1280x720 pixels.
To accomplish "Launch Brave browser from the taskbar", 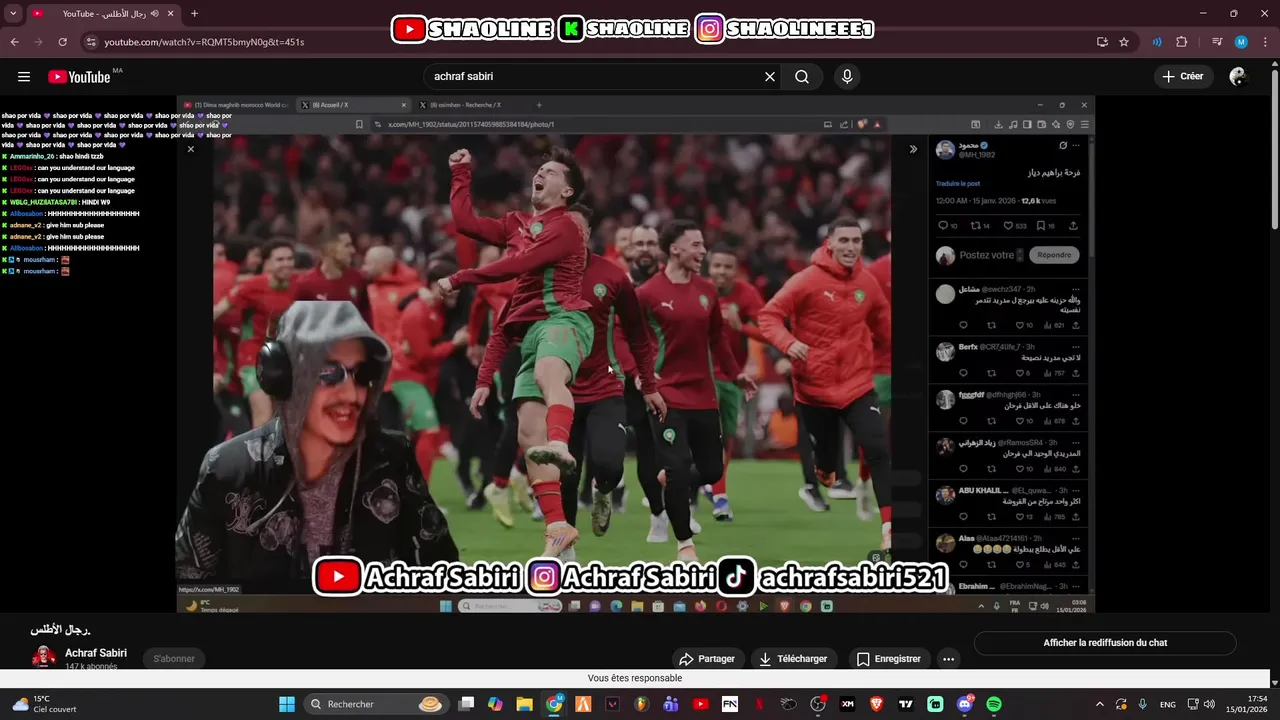I will coord(877,704).
